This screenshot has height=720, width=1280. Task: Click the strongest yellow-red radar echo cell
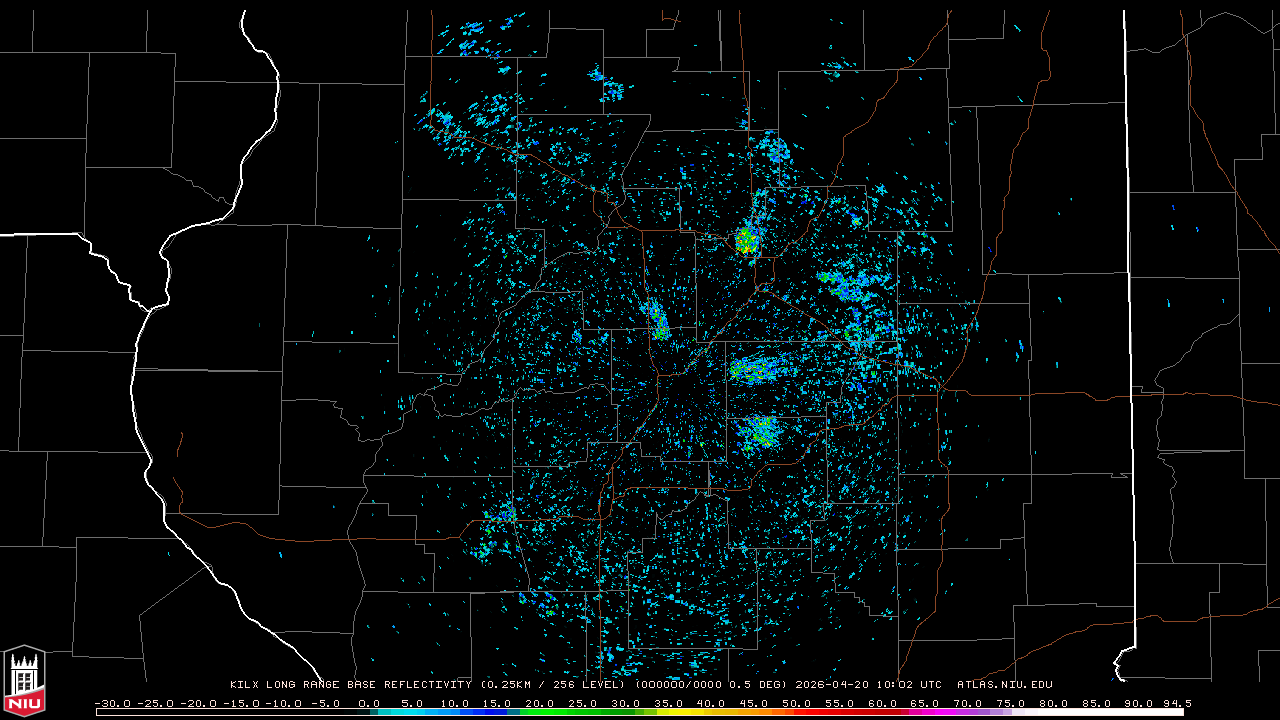coord(746,240)
